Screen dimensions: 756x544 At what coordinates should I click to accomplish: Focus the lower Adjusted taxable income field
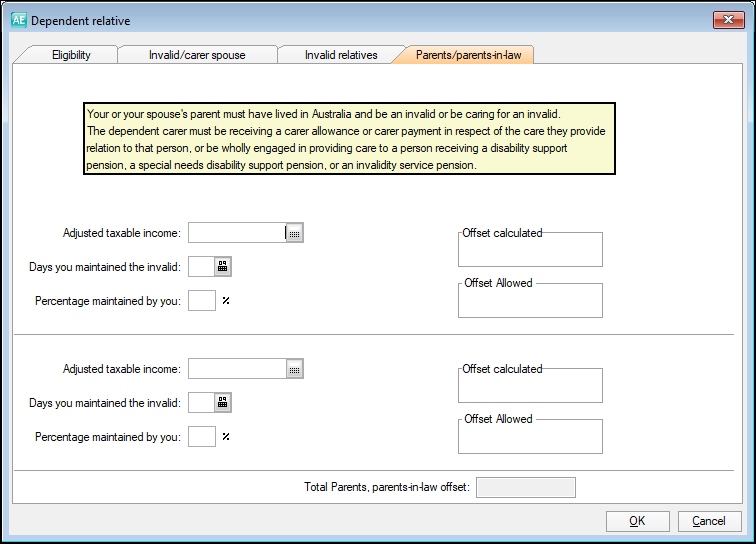click(237, 369)
